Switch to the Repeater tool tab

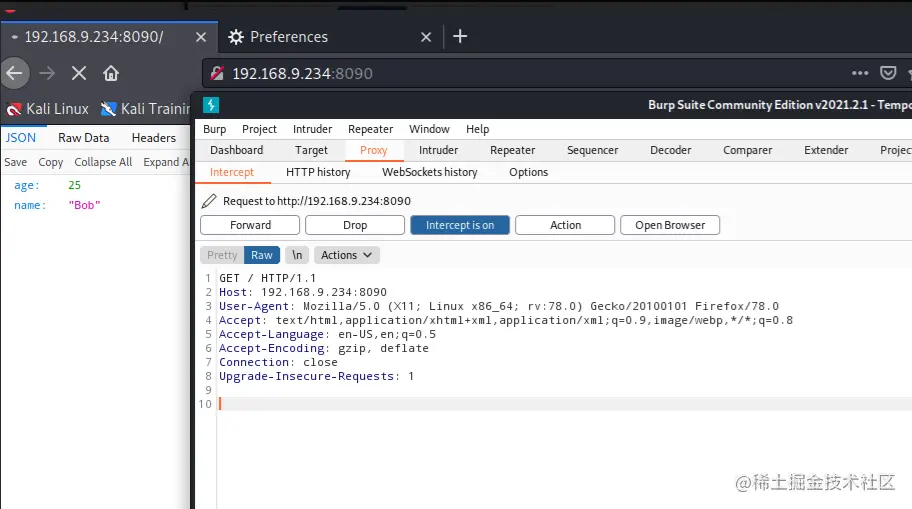pyautogui.click(x=512, y=150)
